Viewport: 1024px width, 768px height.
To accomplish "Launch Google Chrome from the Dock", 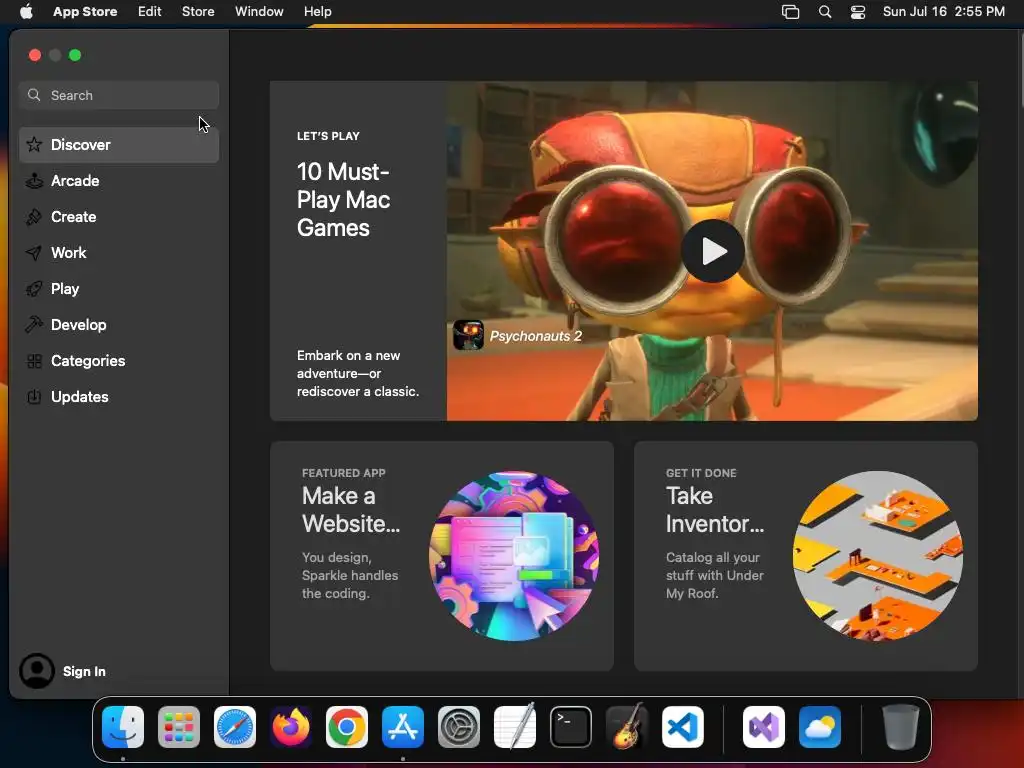I will [347, 726].
